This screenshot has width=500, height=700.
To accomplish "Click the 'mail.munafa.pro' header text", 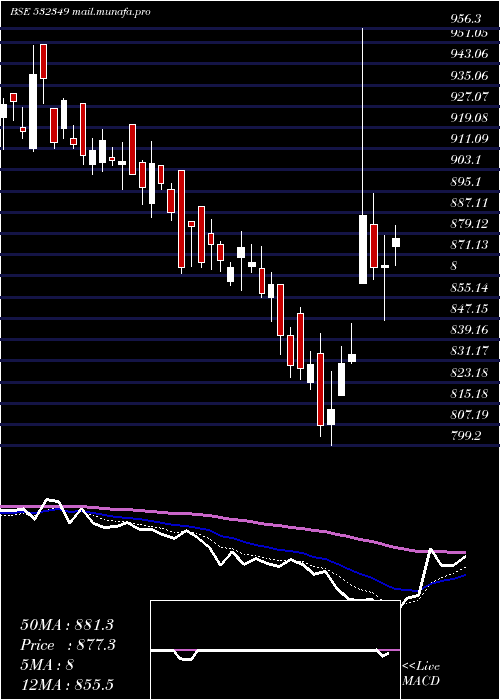I will tap(111, 12).
